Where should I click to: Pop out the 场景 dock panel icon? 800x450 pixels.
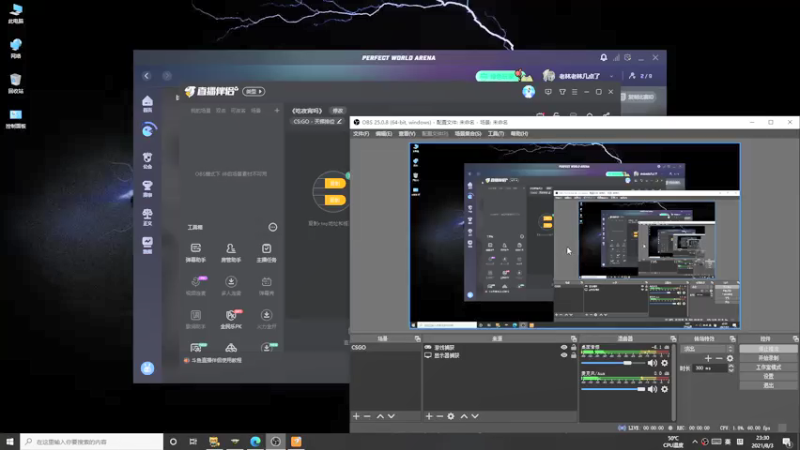click(417, 339)
